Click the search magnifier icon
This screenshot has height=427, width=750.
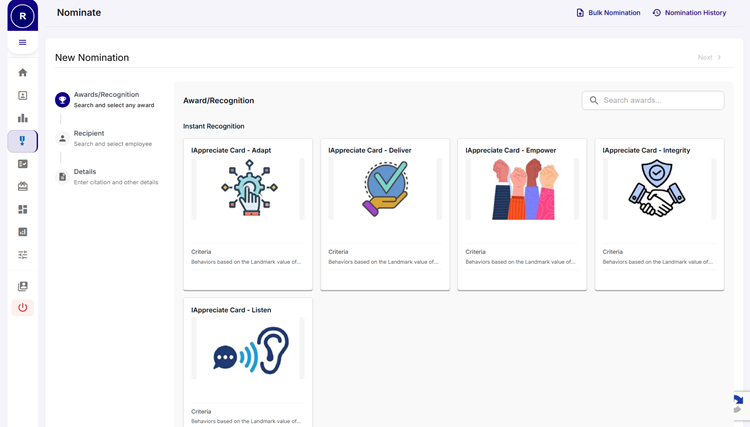click(x=594, y=100)
